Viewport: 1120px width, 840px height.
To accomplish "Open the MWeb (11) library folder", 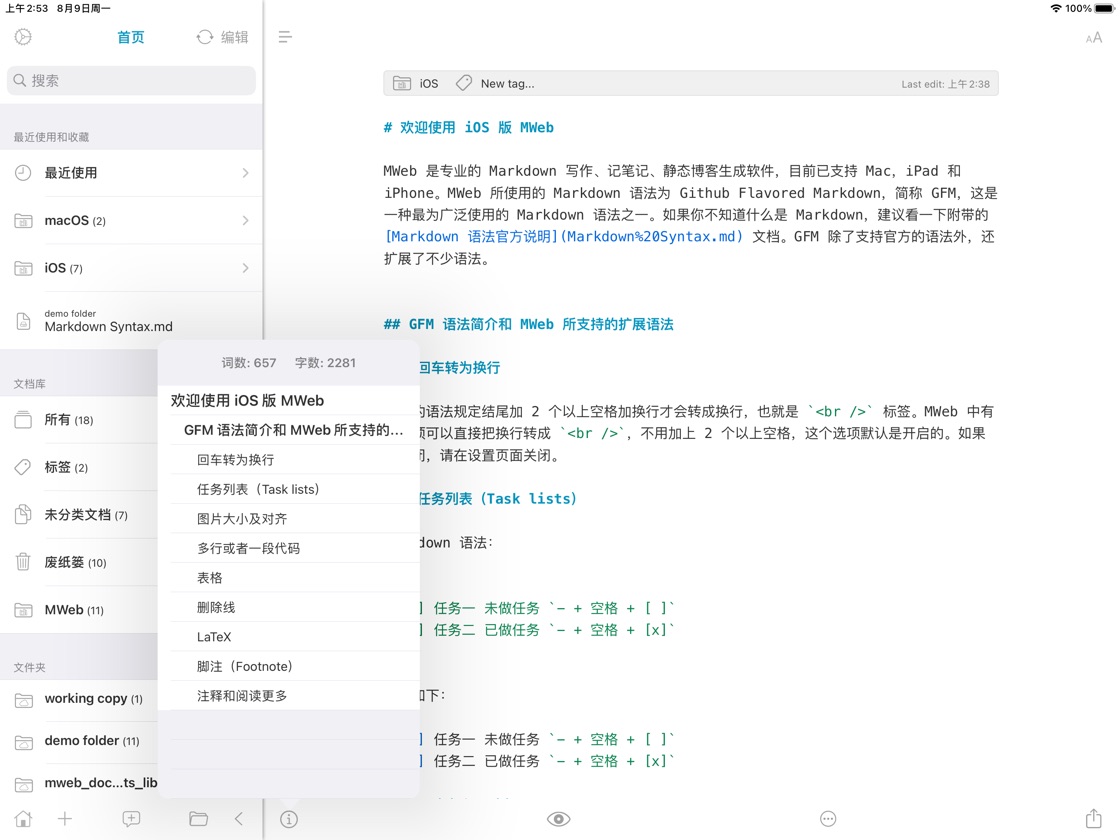I will click(x=79, y=610).
